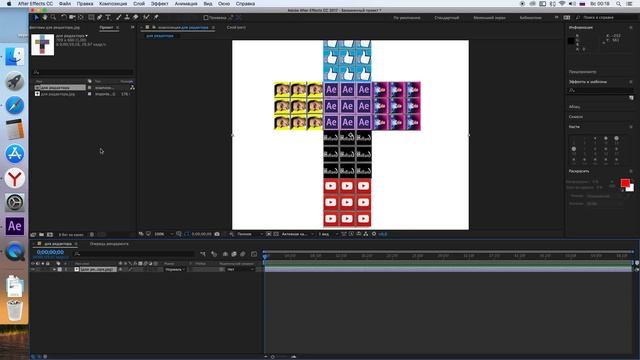This screenshot has width=640, height=360.
Task: Select the Rectangle shape tool
Action: coord(91,18)
